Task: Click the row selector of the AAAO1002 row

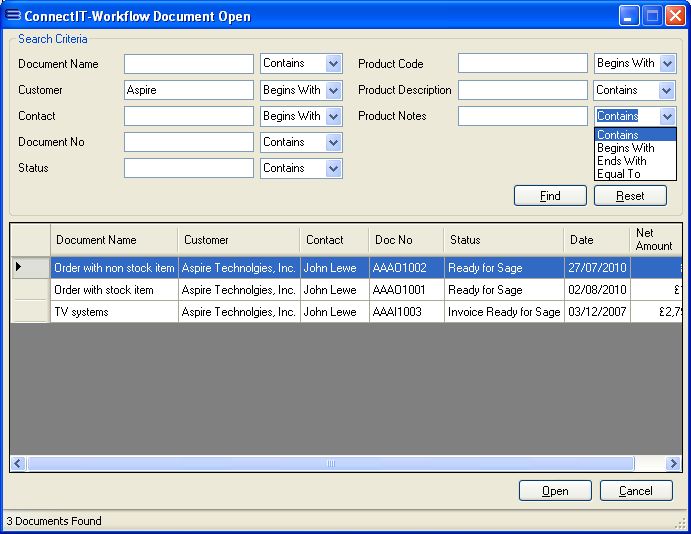Action: click(30, 268)
